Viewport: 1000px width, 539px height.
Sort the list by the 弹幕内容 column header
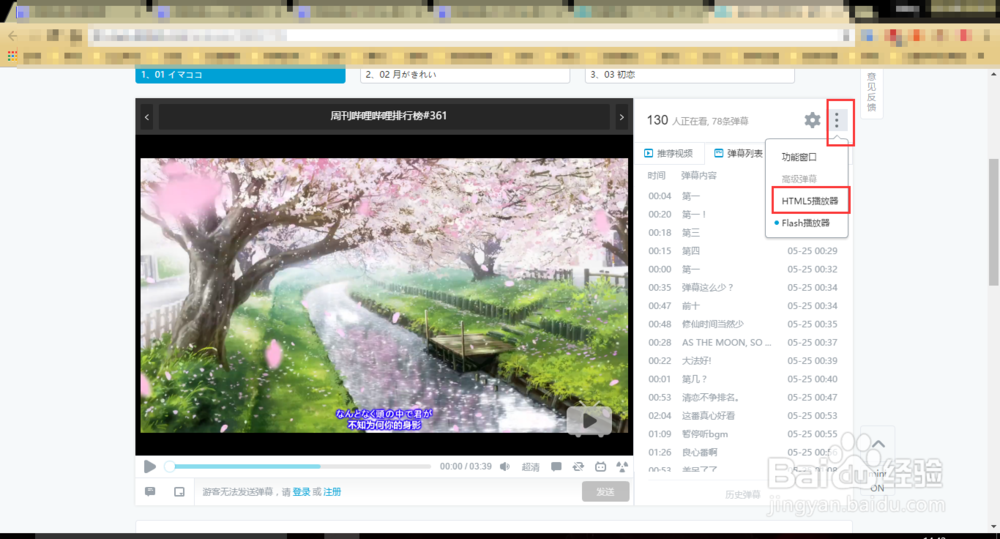pos(699,175)
